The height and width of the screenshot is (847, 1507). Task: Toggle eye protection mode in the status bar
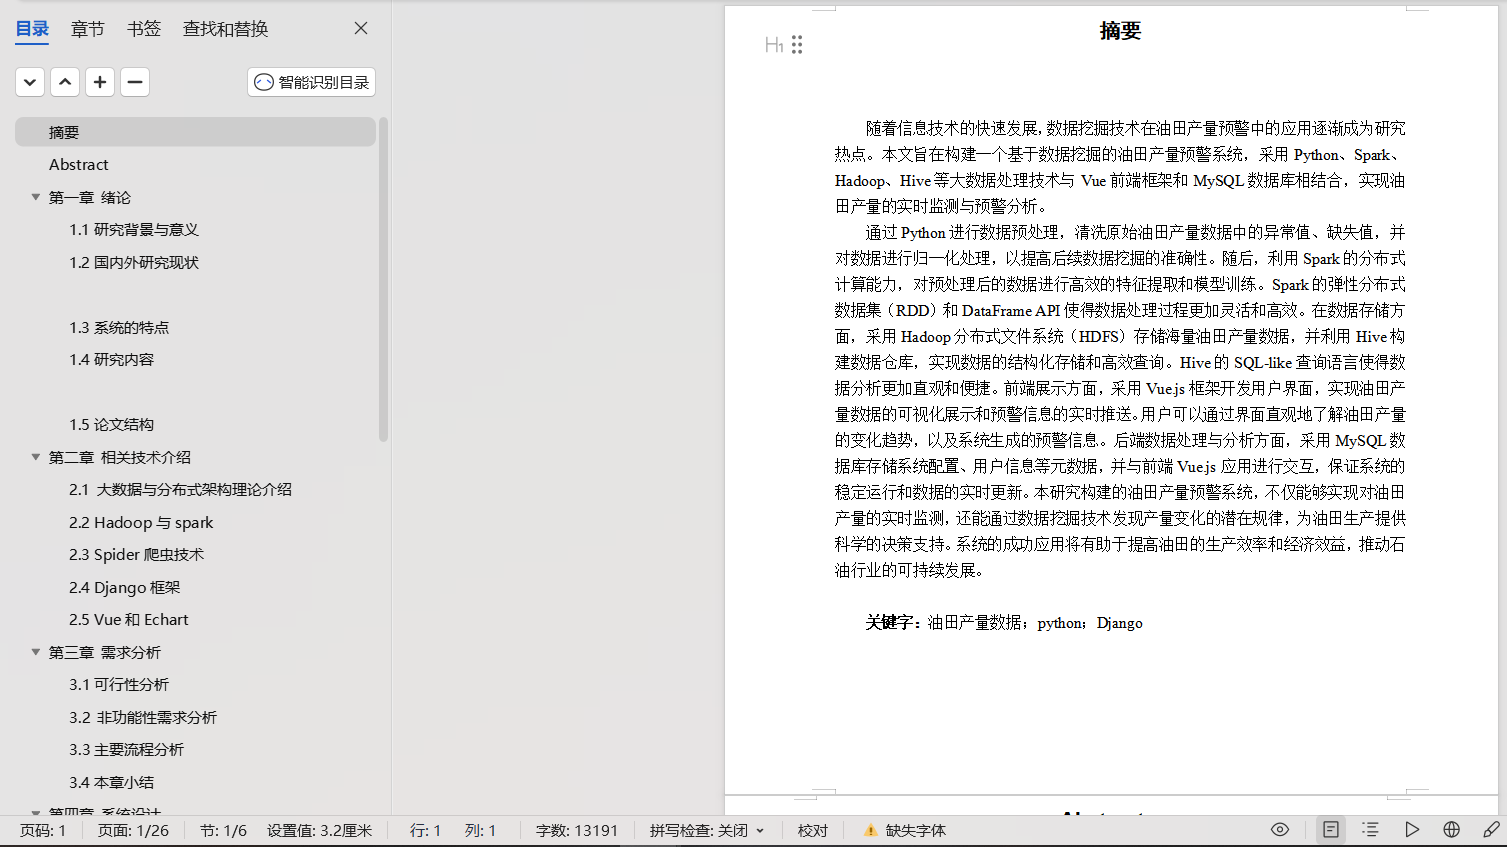pos(1279,830)
